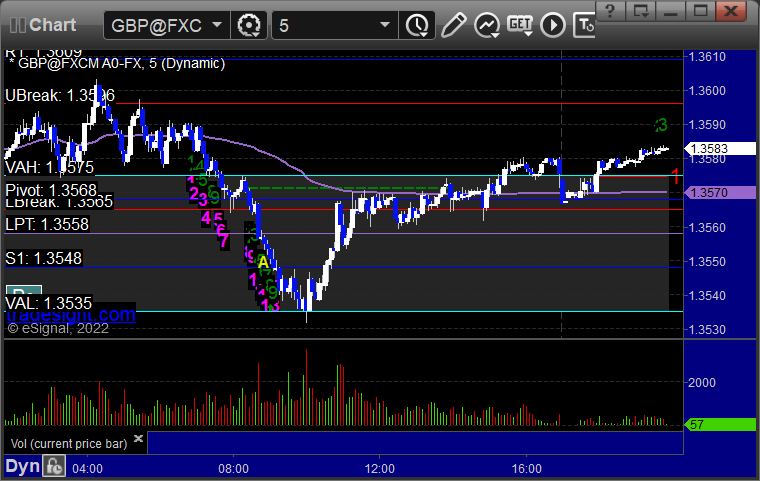Select the pencil drawing tools icon
This screenshot has width=760, height=481.
[x=453, y=25]
